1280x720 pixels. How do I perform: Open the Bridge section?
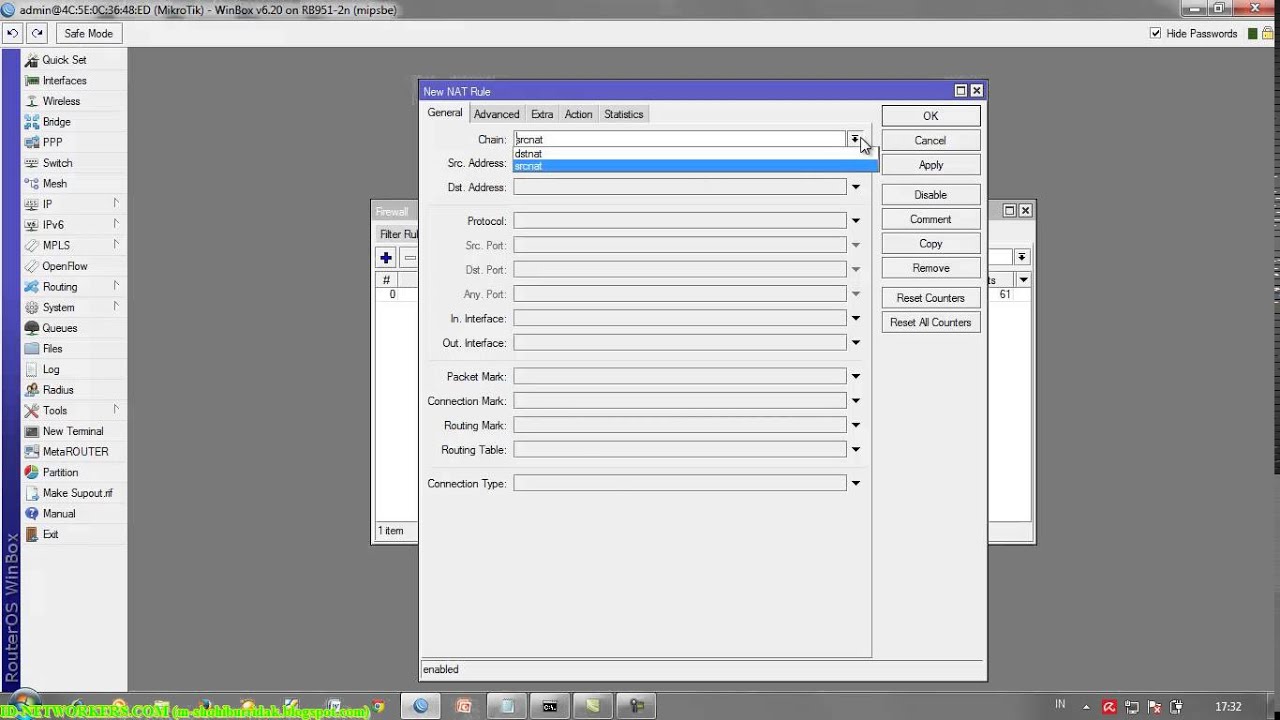coord(57,122)
